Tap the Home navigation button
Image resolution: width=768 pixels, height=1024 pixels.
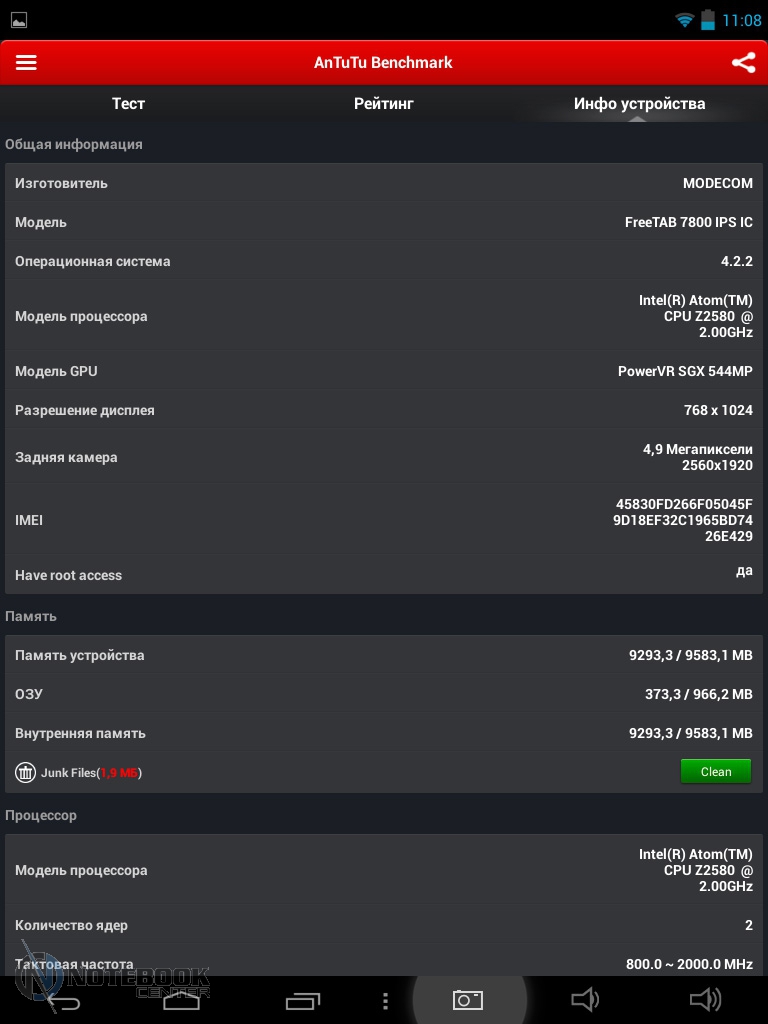[180, 1000]
